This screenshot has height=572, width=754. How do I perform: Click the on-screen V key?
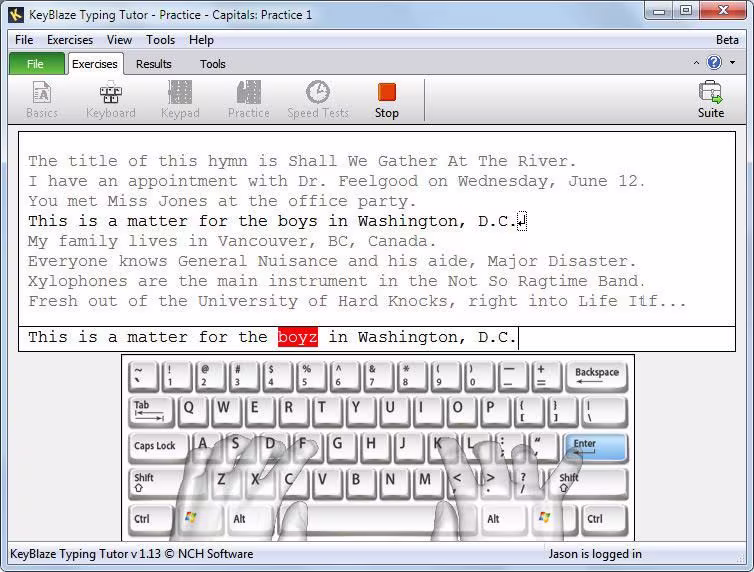pos(327,483)
